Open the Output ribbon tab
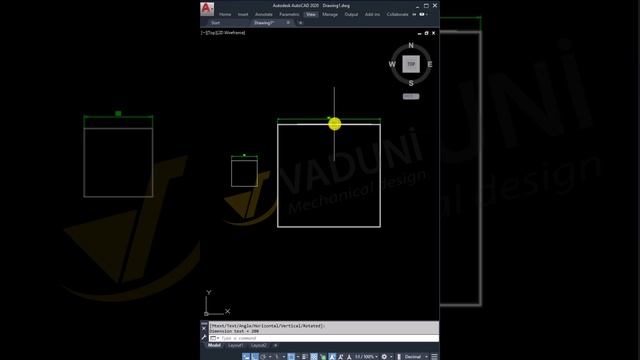Screen dimensions: 640x360 click(x=351, y=14)
